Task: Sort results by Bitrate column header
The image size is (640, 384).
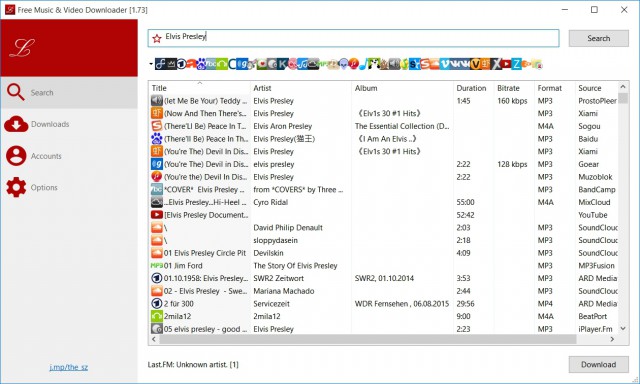Action: tap(514, 88)
